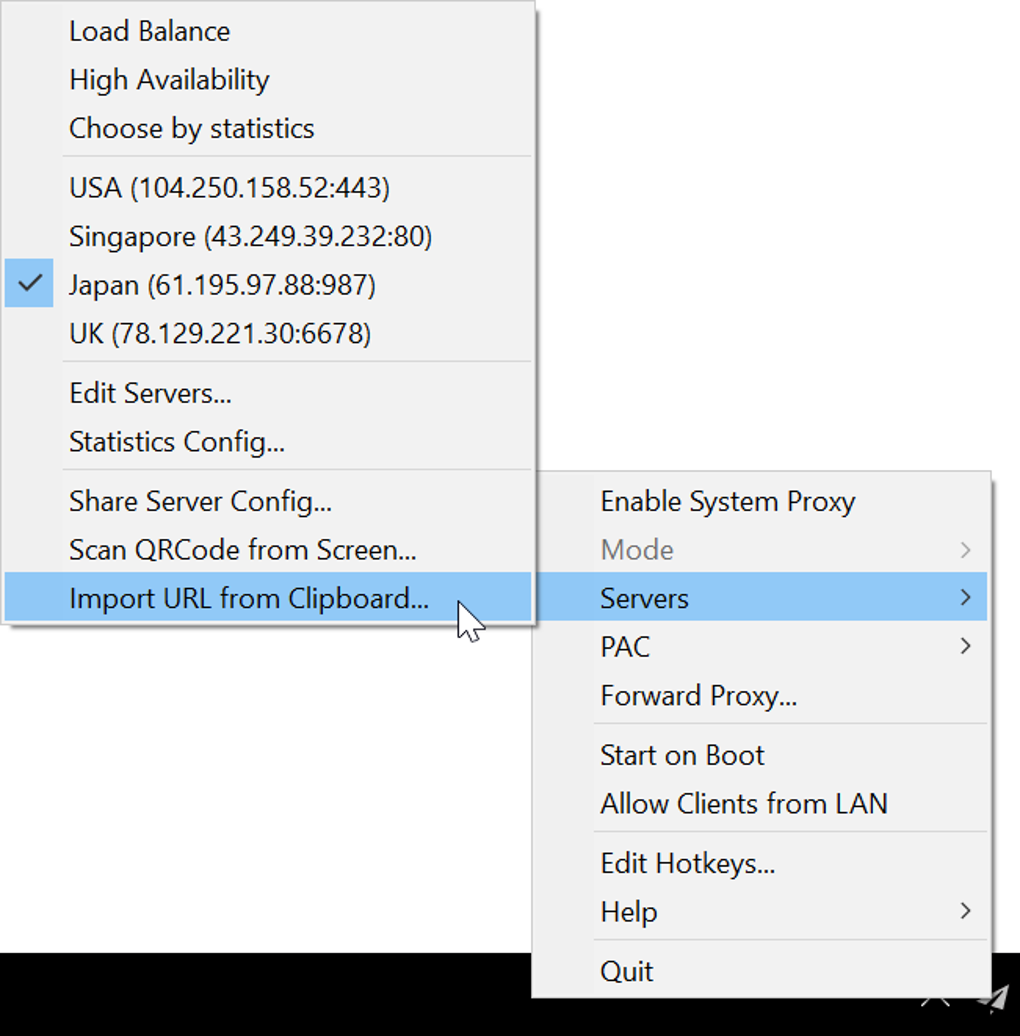
Task: Switch to the Singapore server
Action: [250, 237]
